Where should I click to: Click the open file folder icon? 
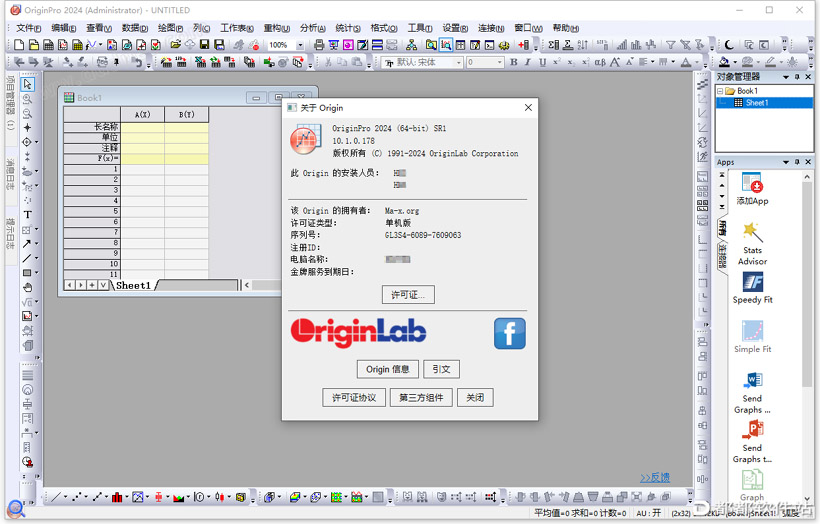(x=176, y=45)
